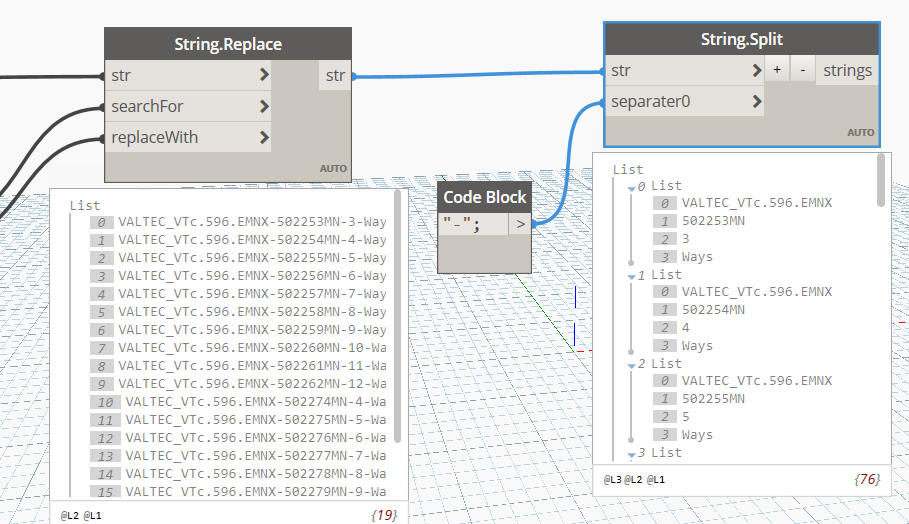
Task: Select item 12 with 502276MN-6
Action: 256,438
